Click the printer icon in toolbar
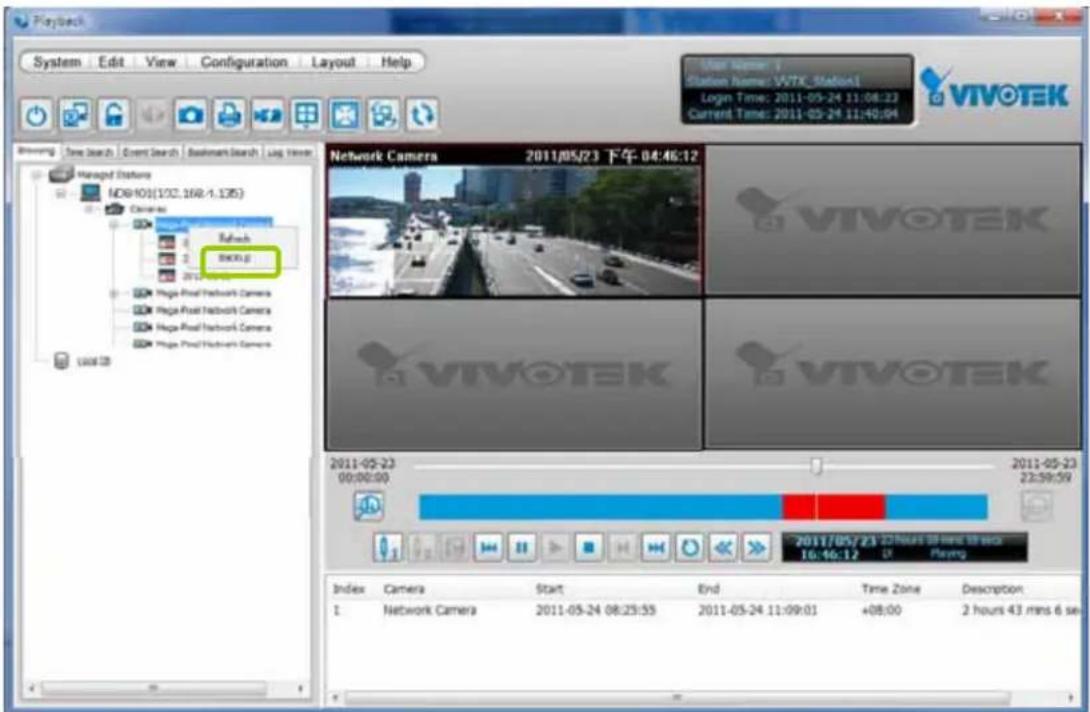Image resolution: width=1090 pixels, height=712 pixels. pyautogui.click(x=229, y=115)
